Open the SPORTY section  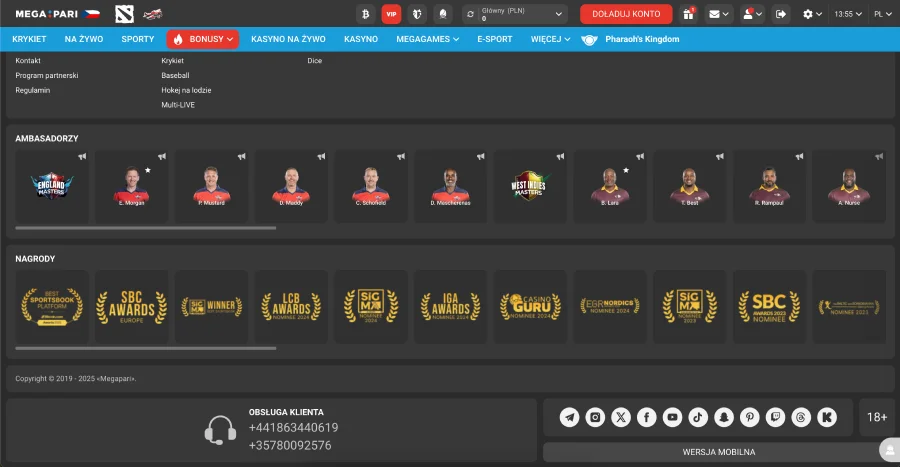(x=138, y=39)
